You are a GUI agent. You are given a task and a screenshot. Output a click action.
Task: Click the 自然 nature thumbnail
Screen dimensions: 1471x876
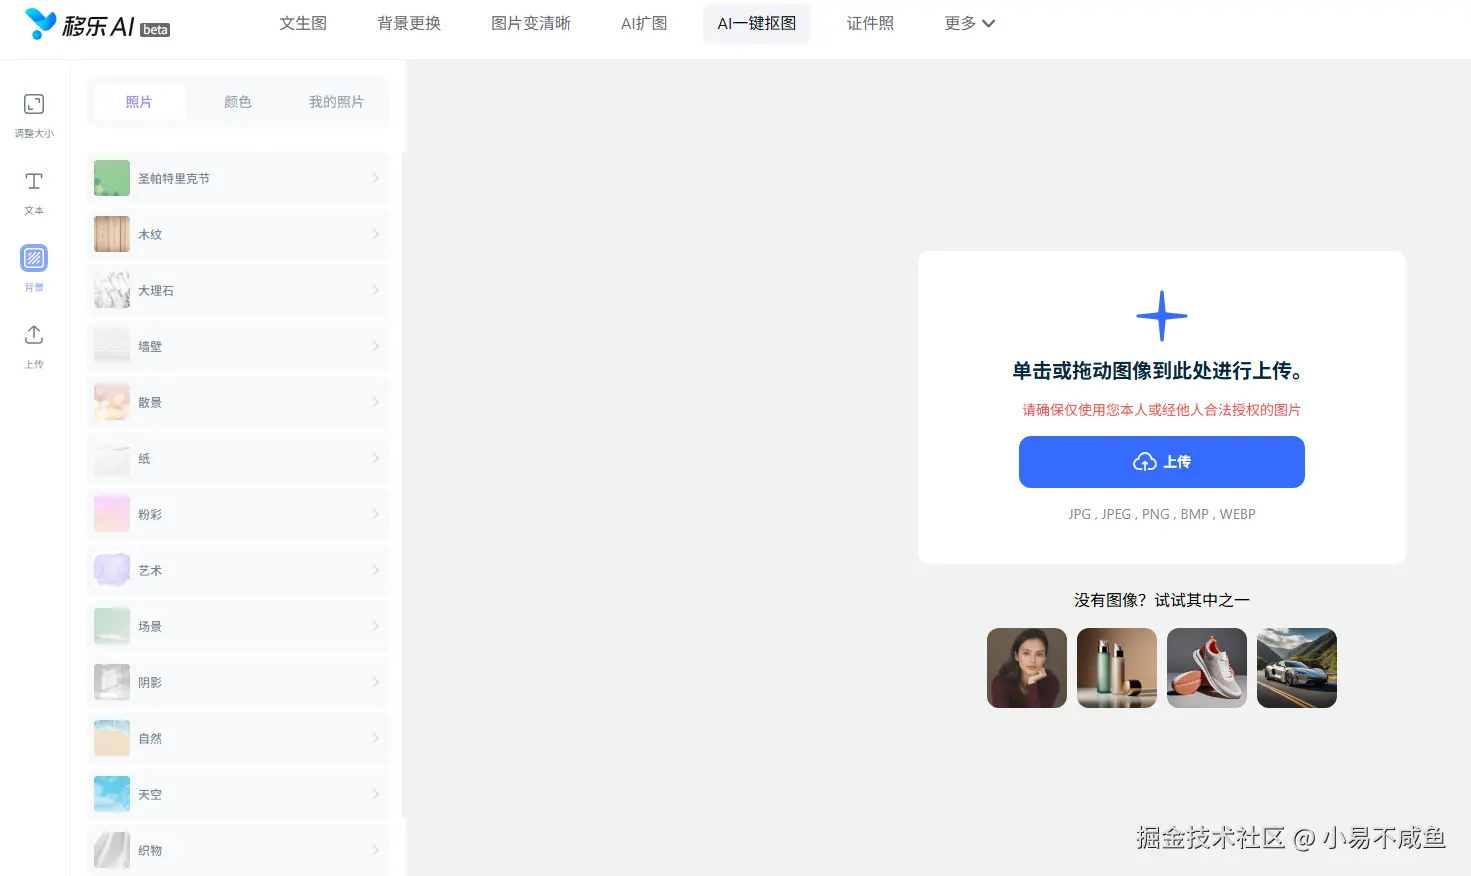112,738
